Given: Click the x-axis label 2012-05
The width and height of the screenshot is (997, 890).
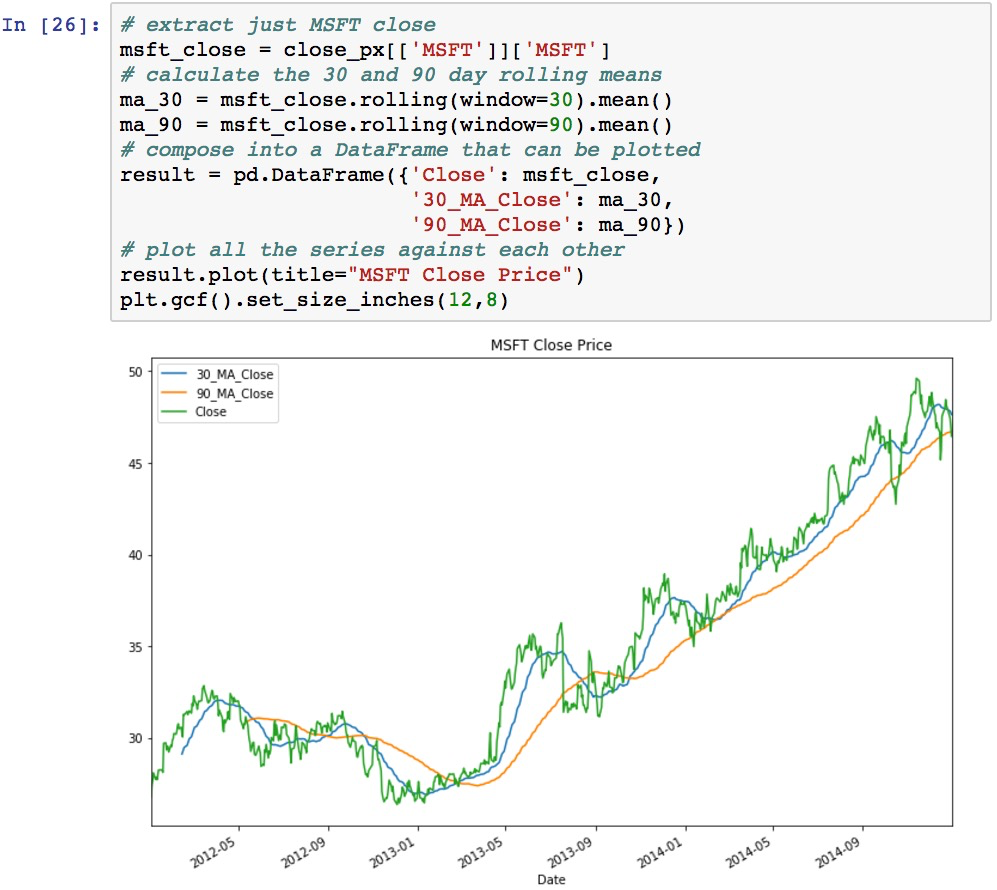Looking at the screenshot, I should pyautogui.click(x=213, y=852).
